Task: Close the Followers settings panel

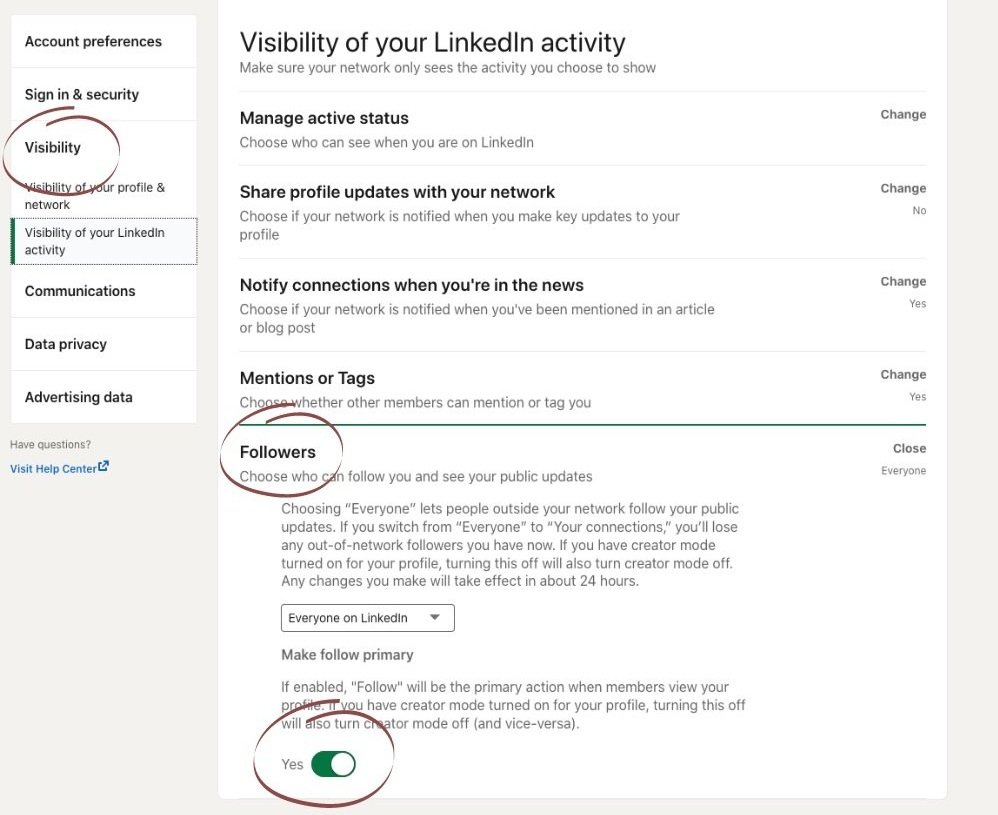Action: click(909, 449)
